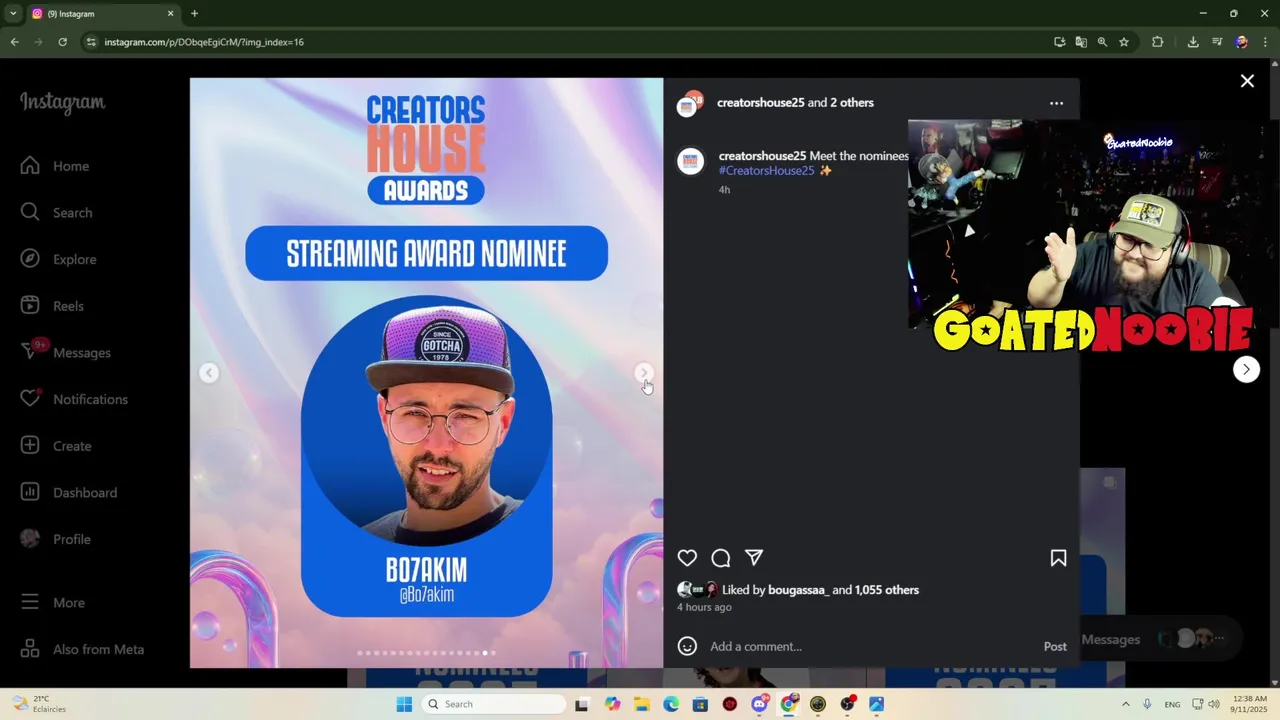This screenshot has width=1280, height=720.
Task: Focus the Add a comment field
Action: click(870, 647)
